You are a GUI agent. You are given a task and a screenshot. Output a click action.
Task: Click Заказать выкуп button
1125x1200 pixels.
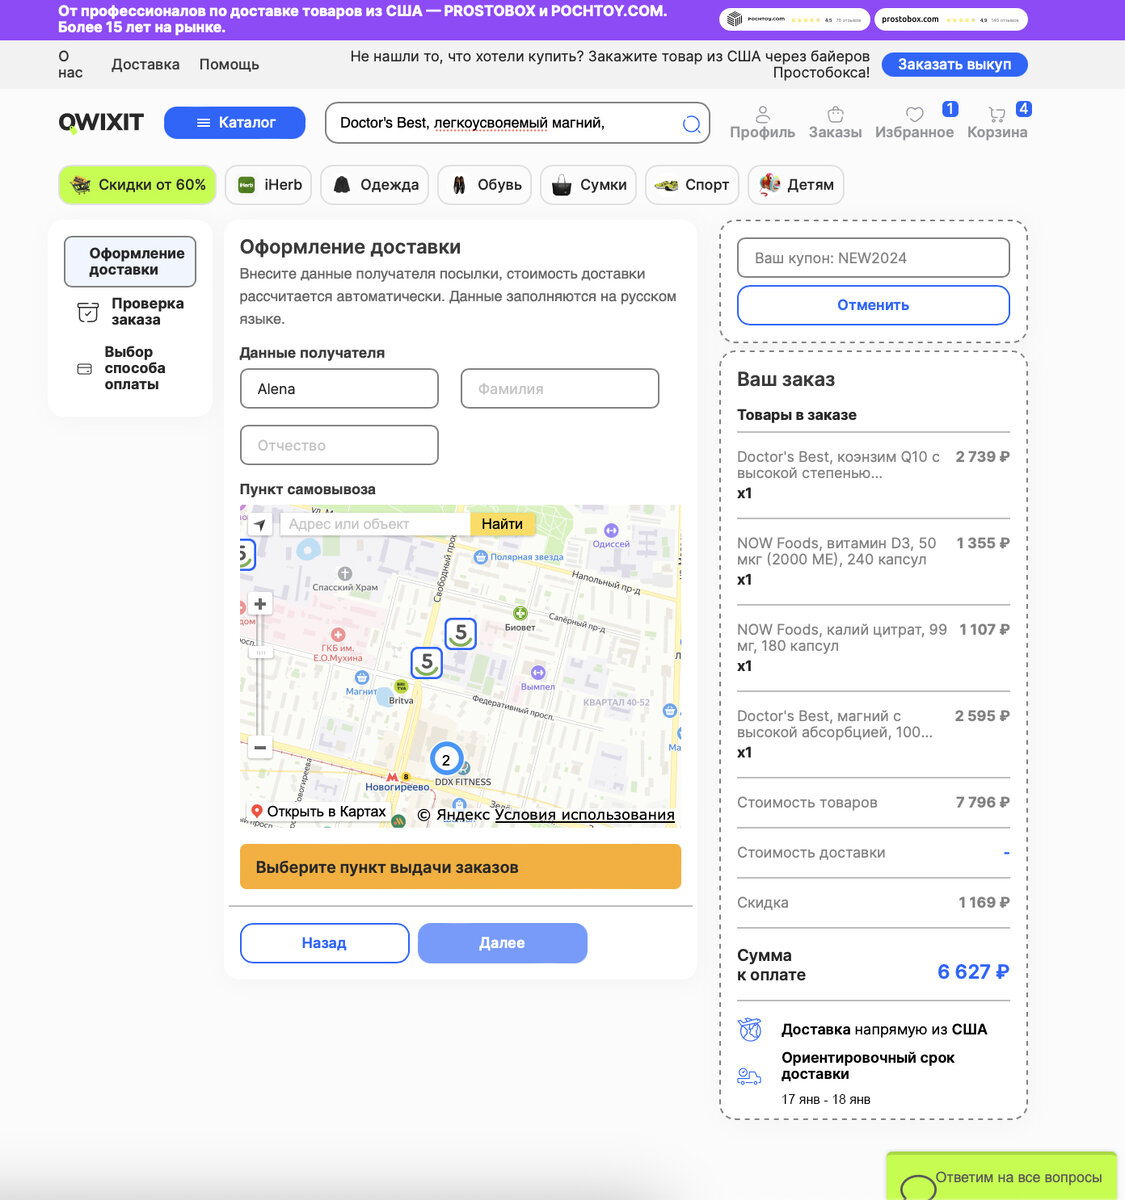pos(954,64)
